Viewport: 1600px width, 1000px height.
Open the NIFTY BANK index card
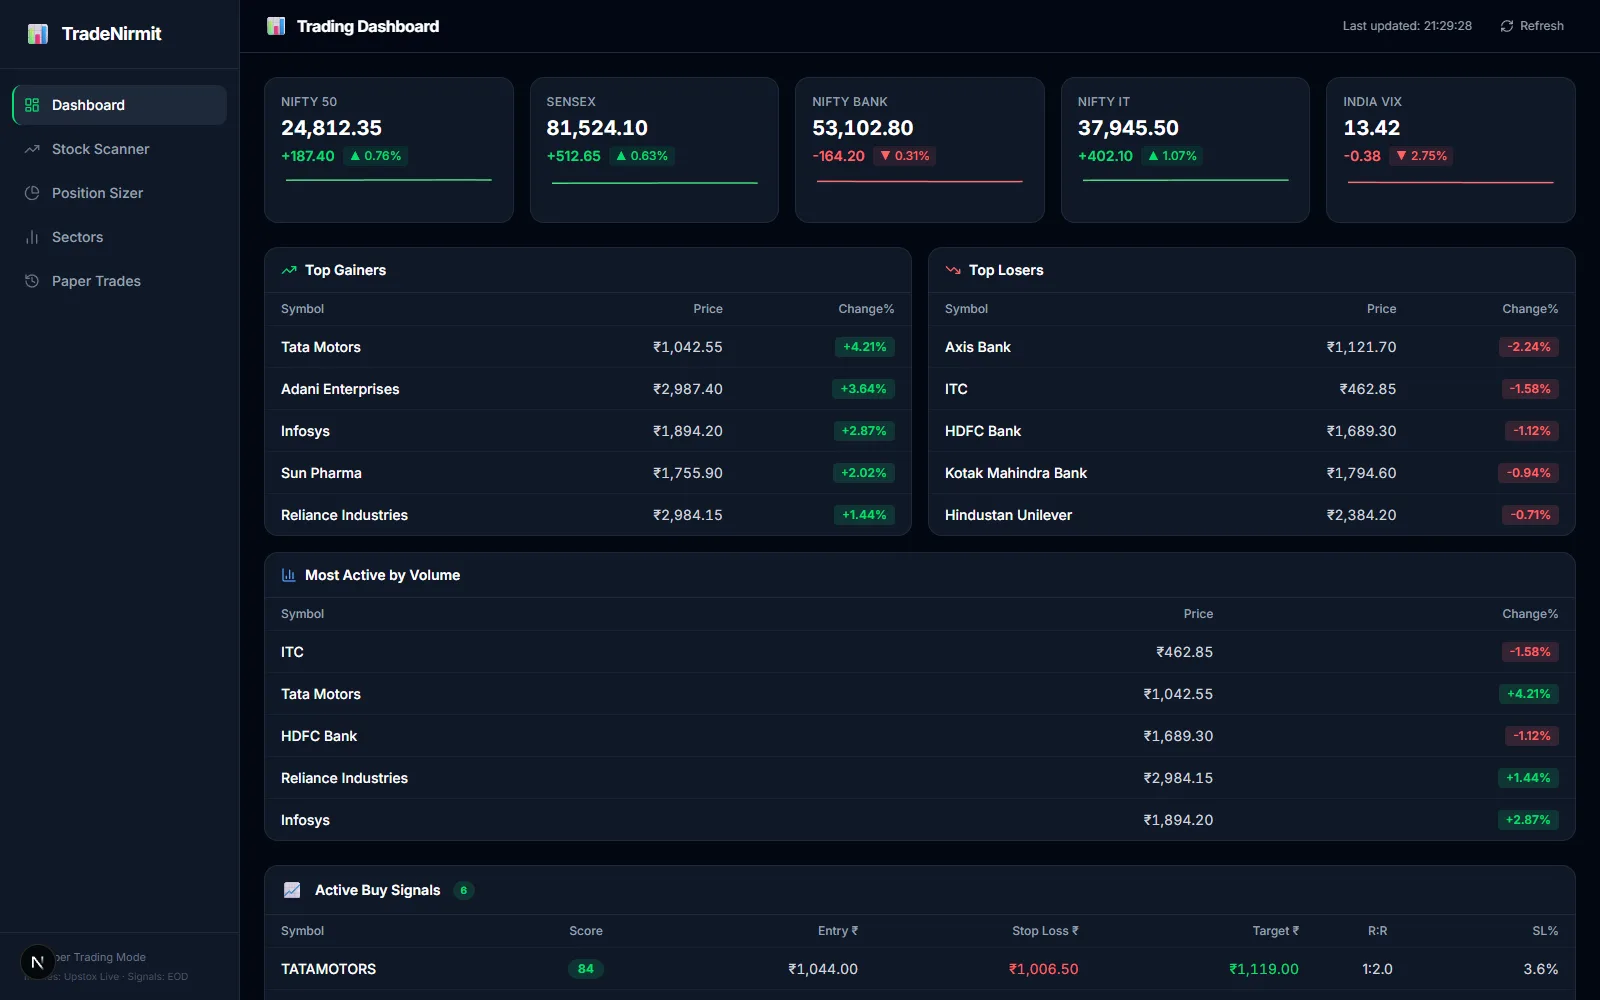(x=920, y=150)
